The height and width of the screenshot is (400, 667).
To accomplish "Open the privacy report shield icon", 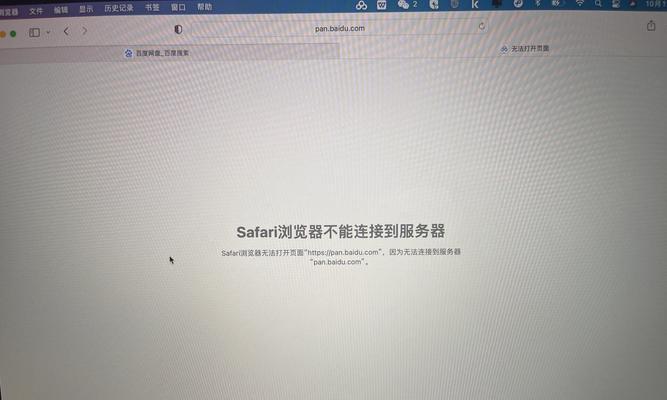I will tap(178, 29).
